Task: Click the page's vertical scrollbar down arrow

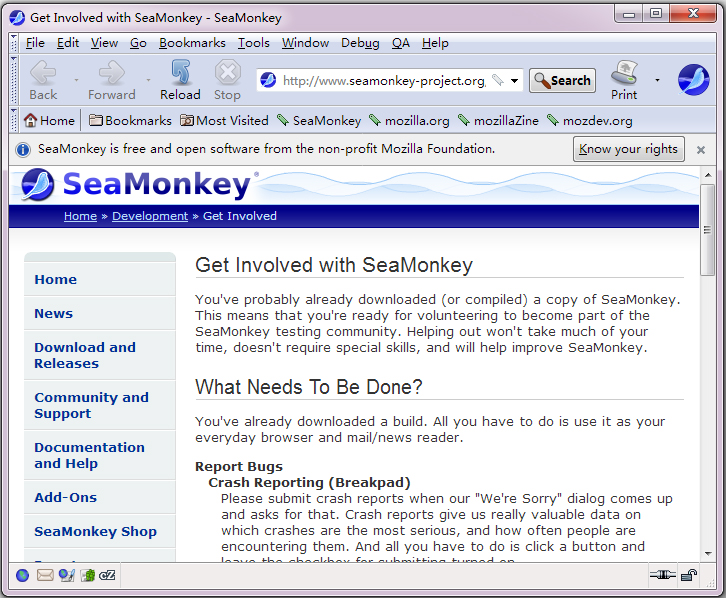Action: pos(708,553)
